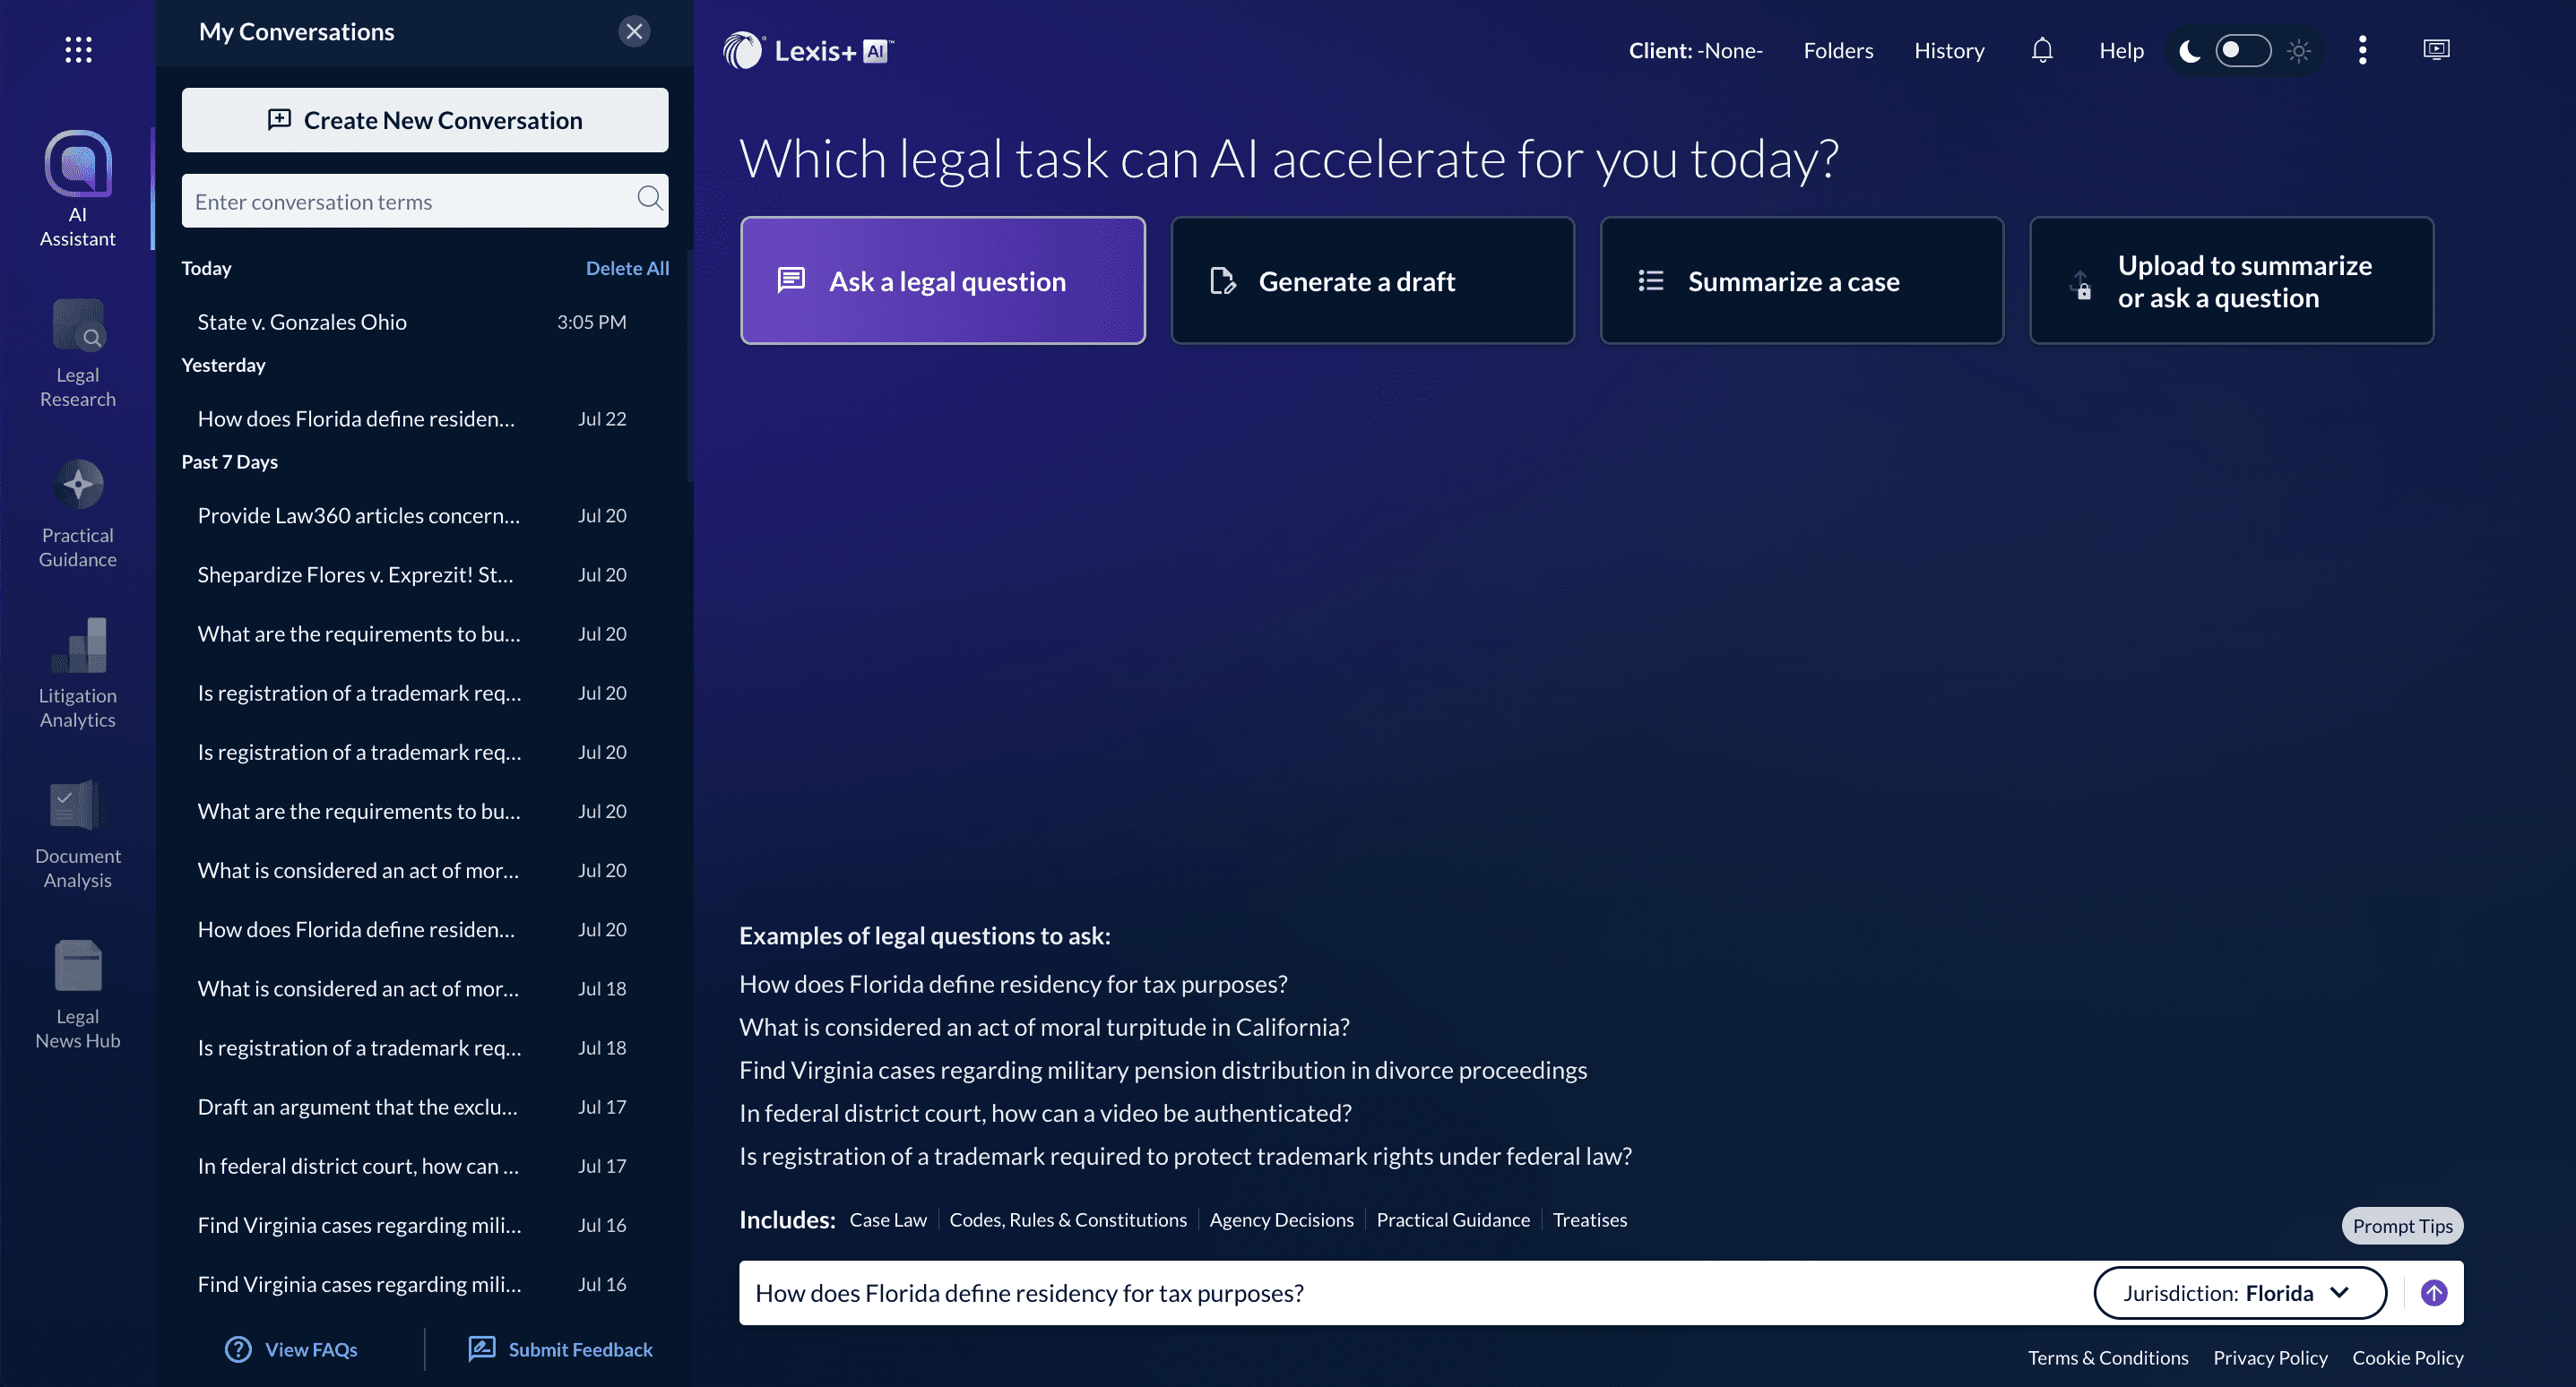Image resolution: width=2576 pixels, height=1387 pixels.
Task: Click search magnifier in conversation terms box
Action: [649, 198]
